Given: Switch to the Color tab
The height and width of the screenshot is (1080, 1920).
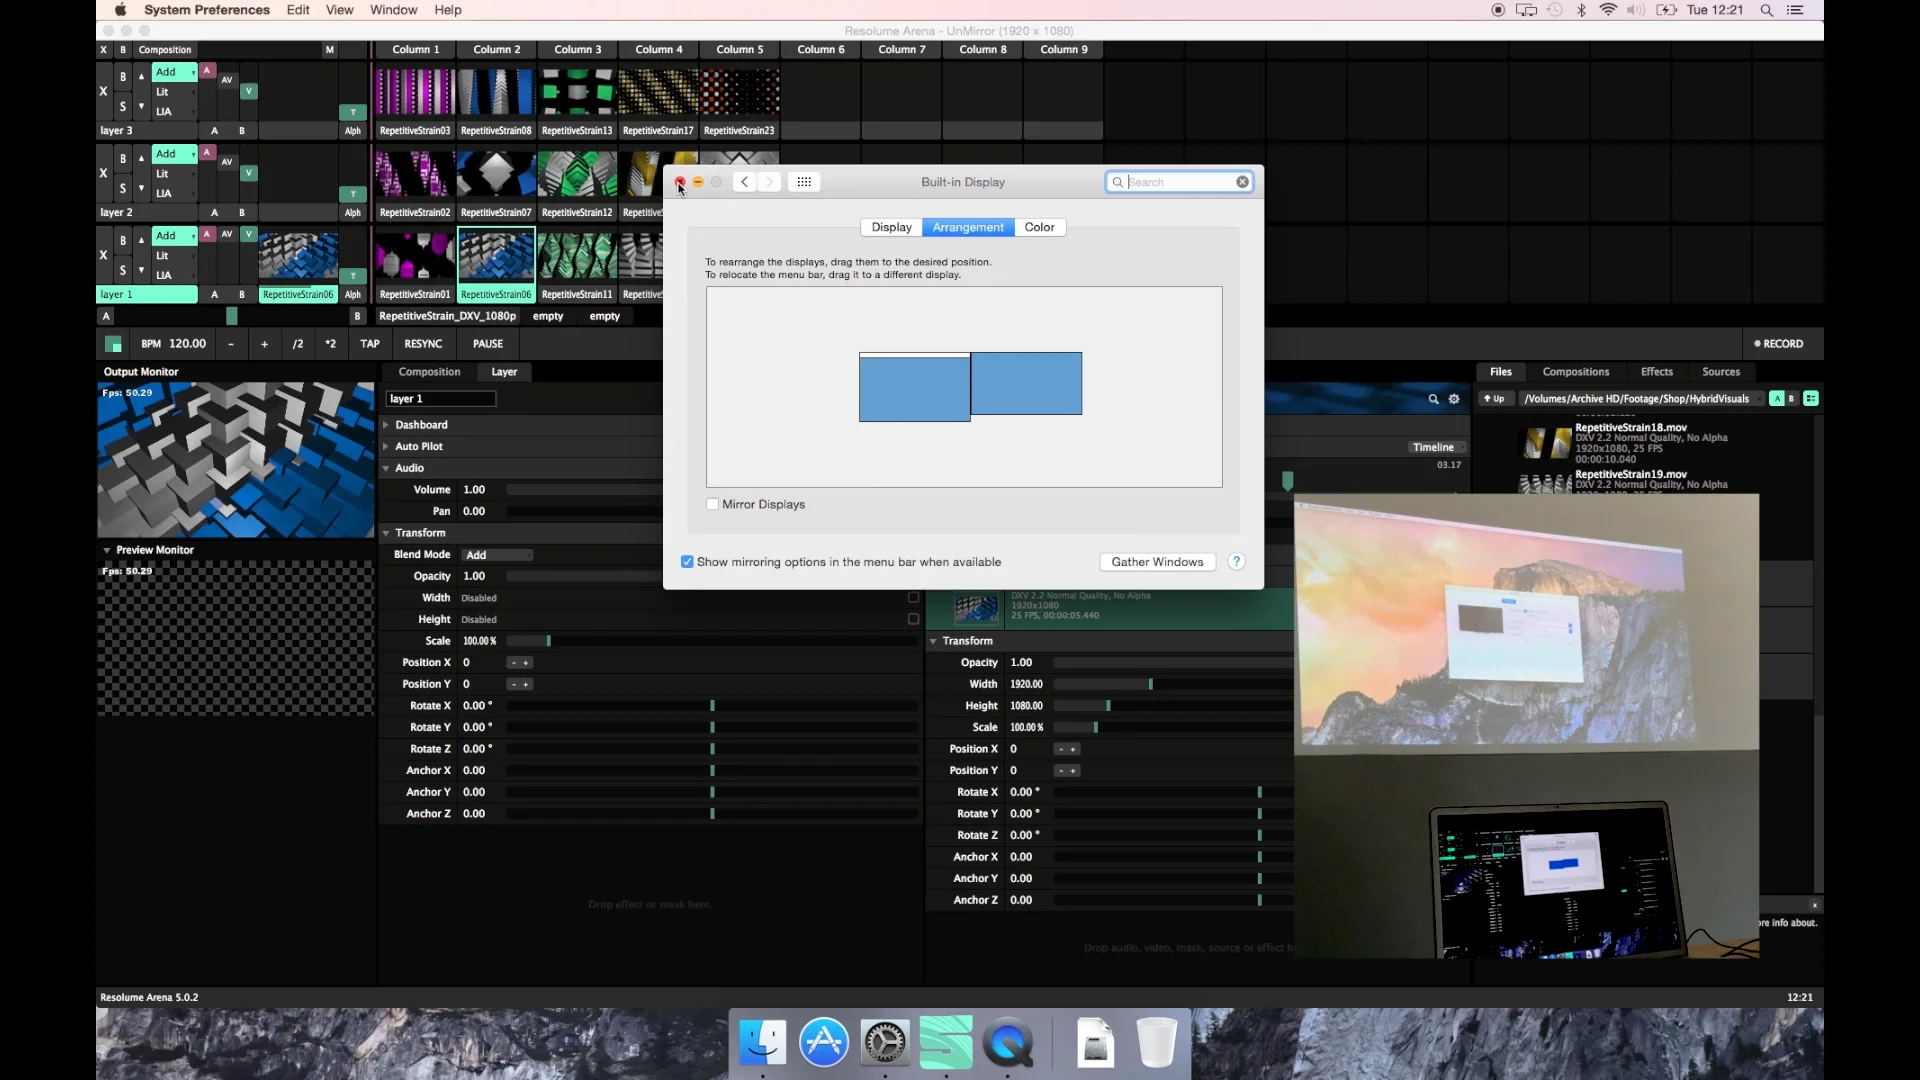Looking at the screenshot, I should 1039,228.
